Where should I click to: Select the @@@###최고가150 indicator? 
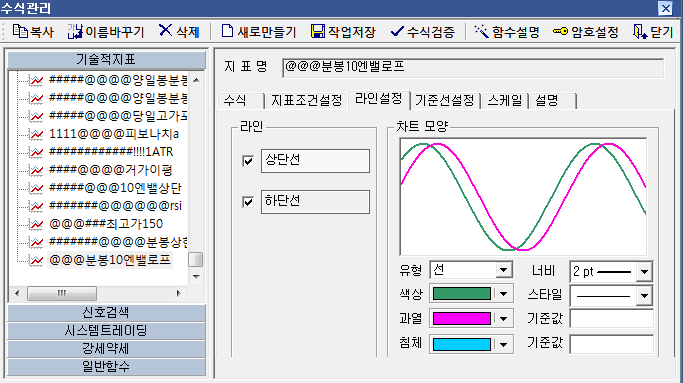pos(106,224)
